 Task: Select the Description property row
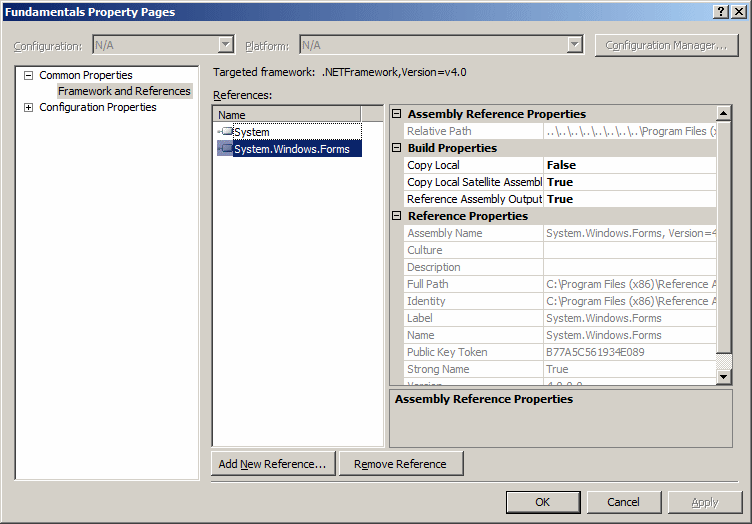pyautogui.click(x=560, y=267)
